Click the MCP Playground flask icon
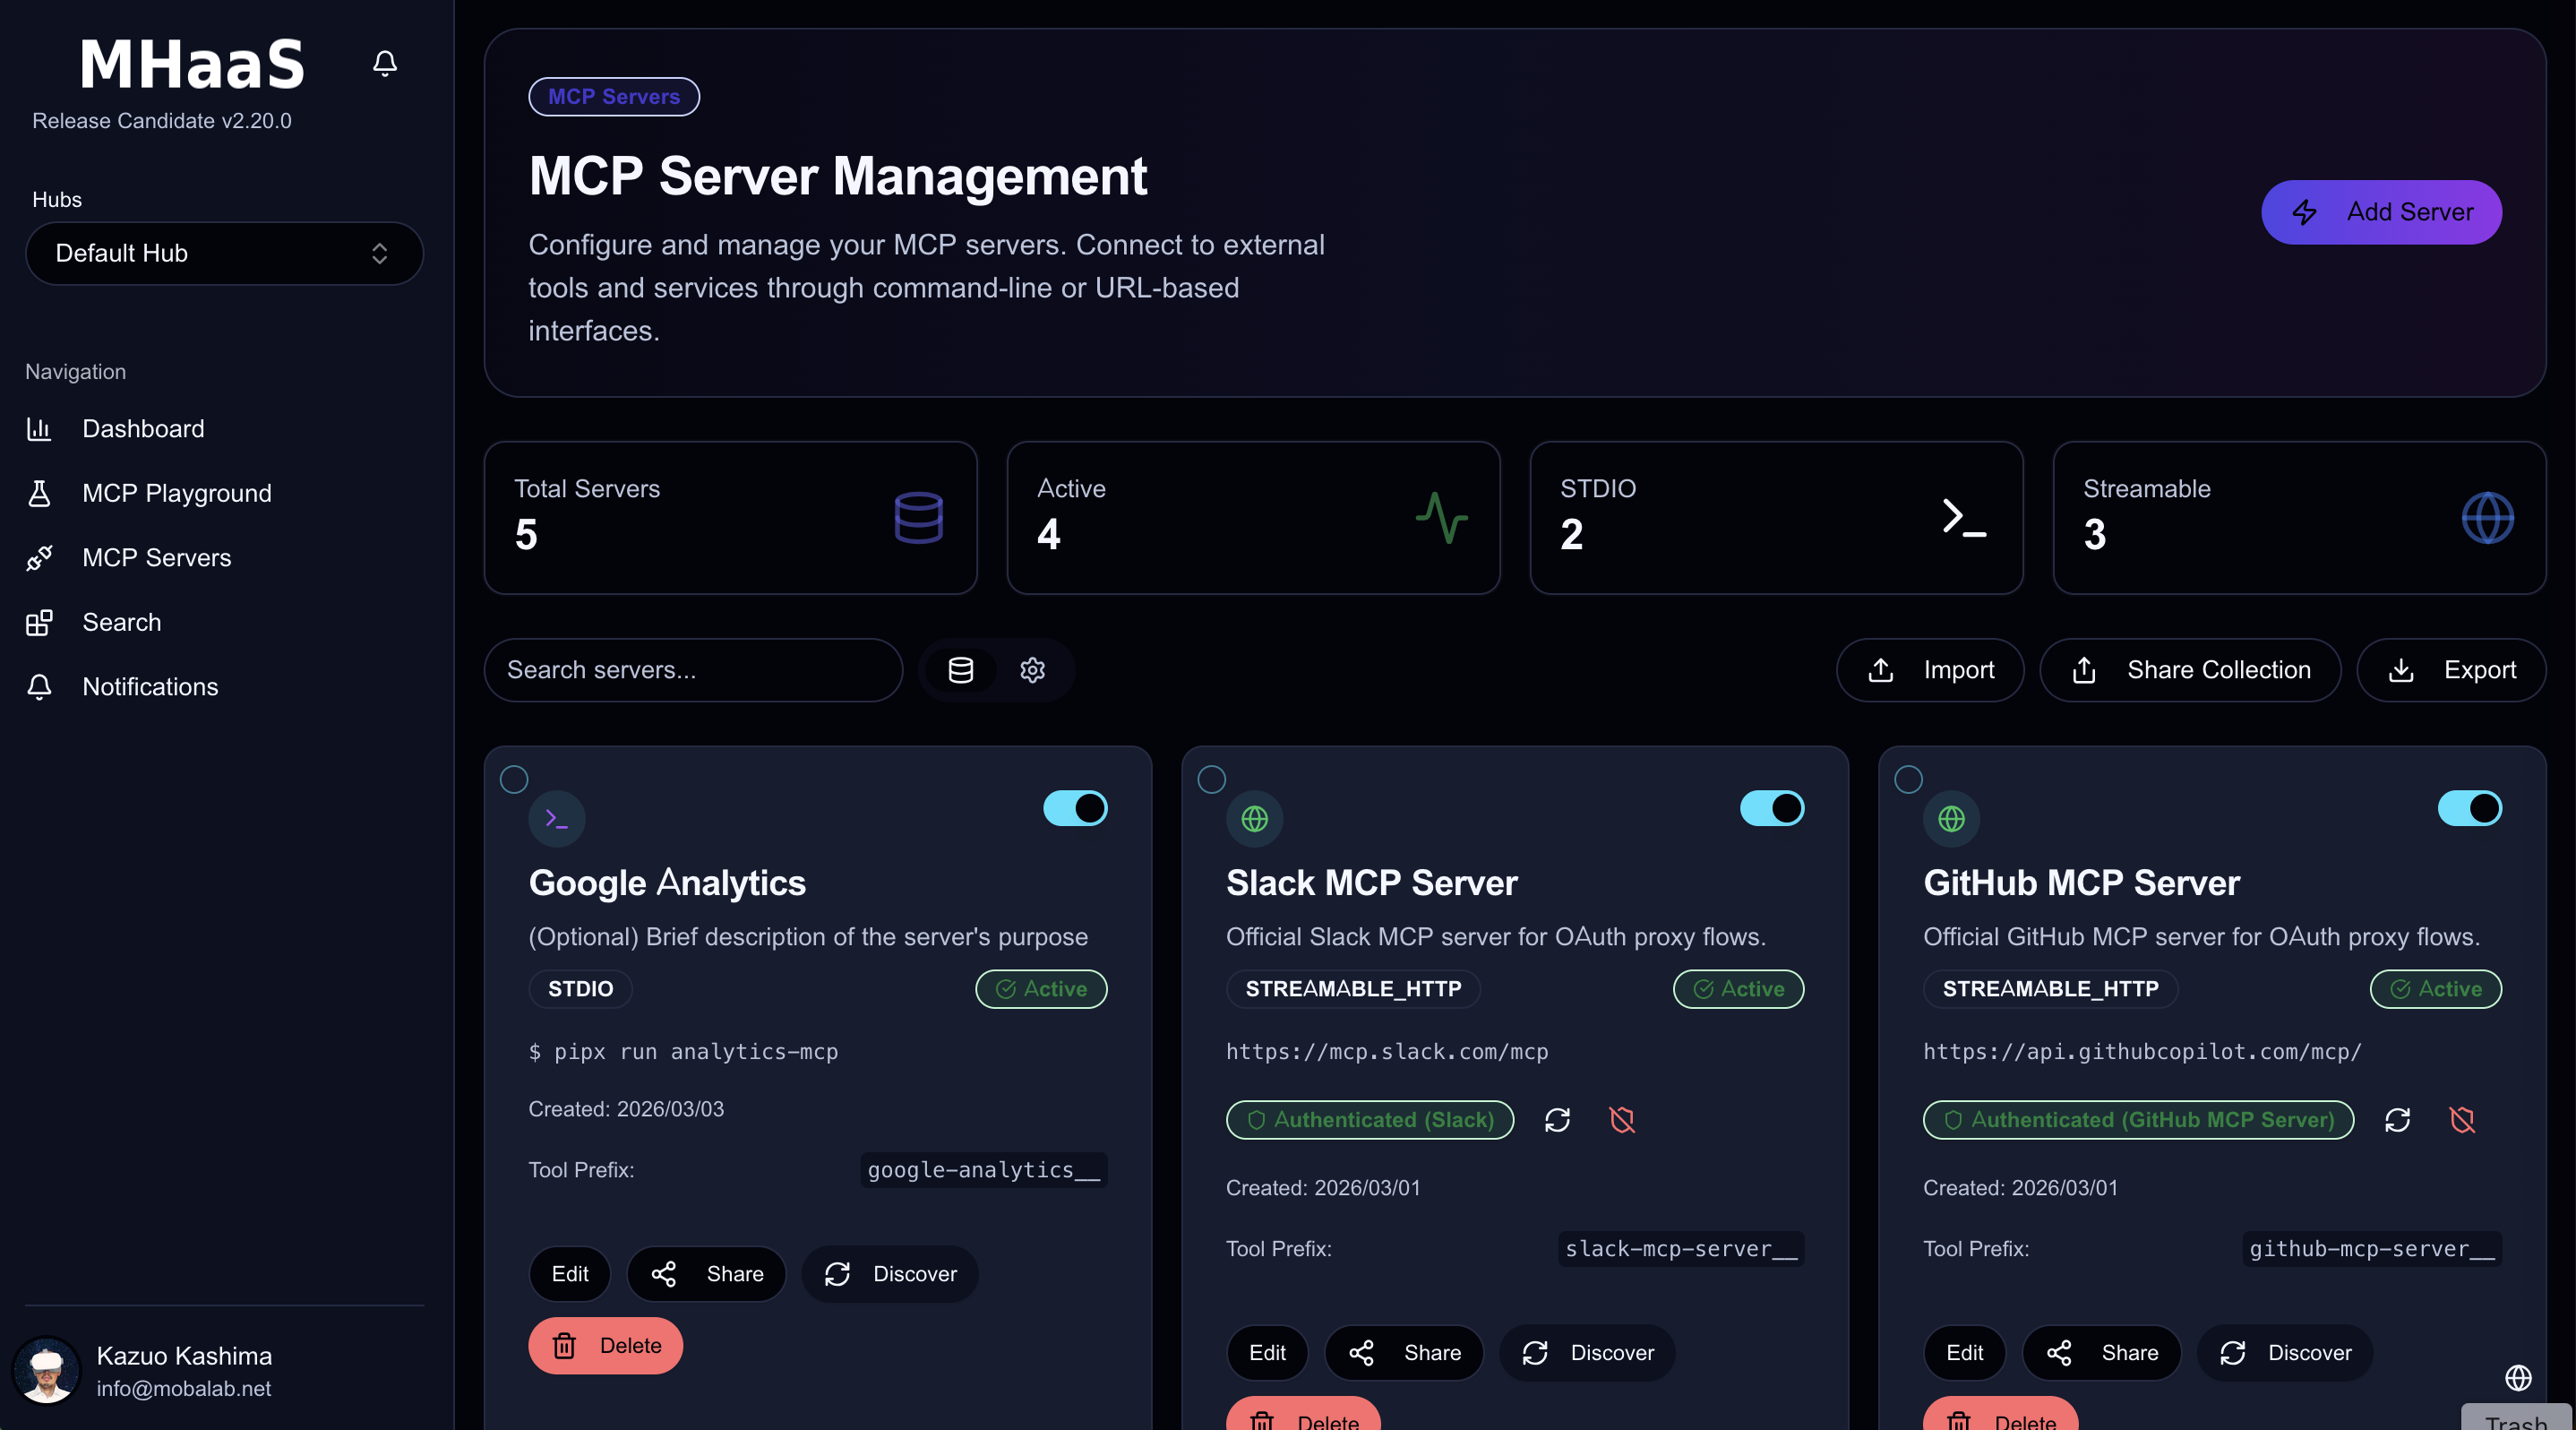The height and width of the screenshot is (1430, 2576). (x=39, y=493)
